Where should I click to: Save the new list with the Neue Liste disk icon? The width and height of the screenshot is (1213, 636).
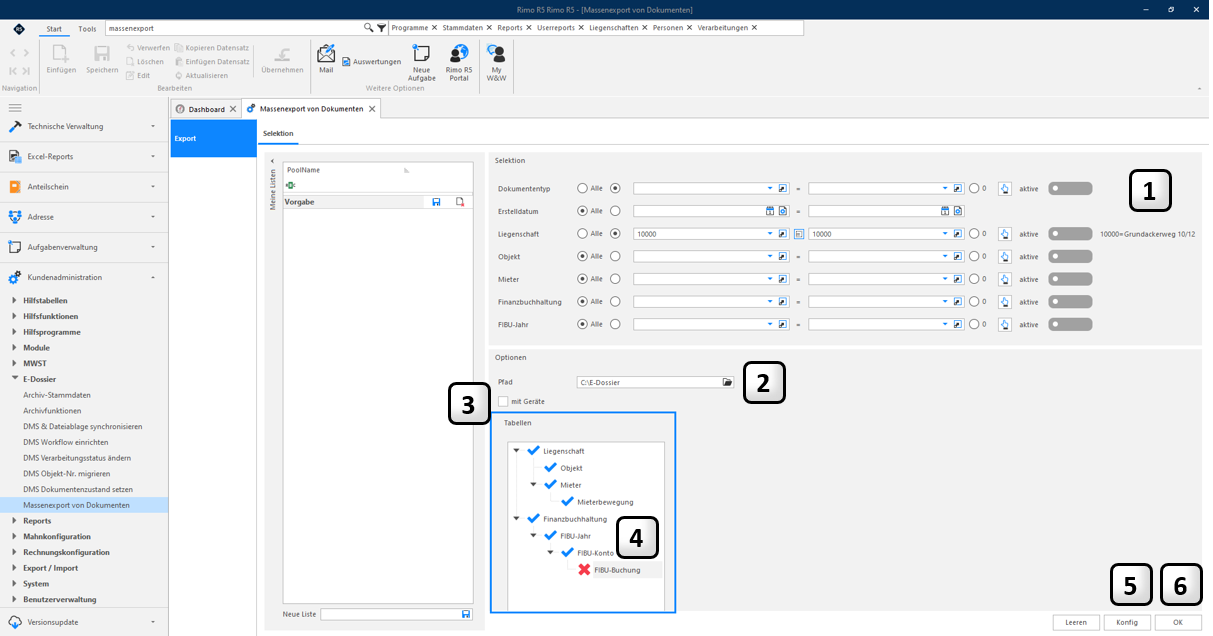coord(466,614)
